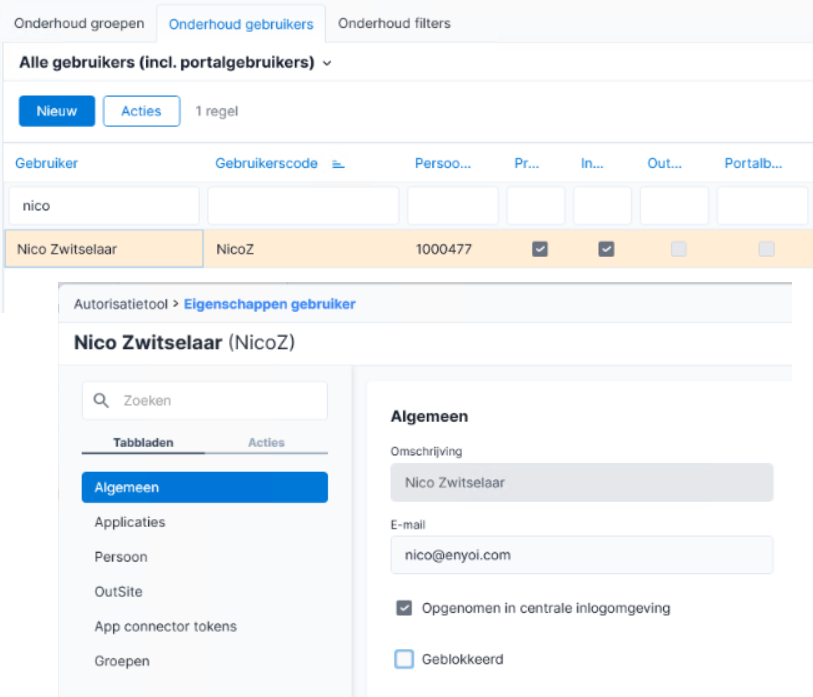813x697 pixels.
Task: Check the Geblokkeerd checkbox
Action: [x=404, y=659]
